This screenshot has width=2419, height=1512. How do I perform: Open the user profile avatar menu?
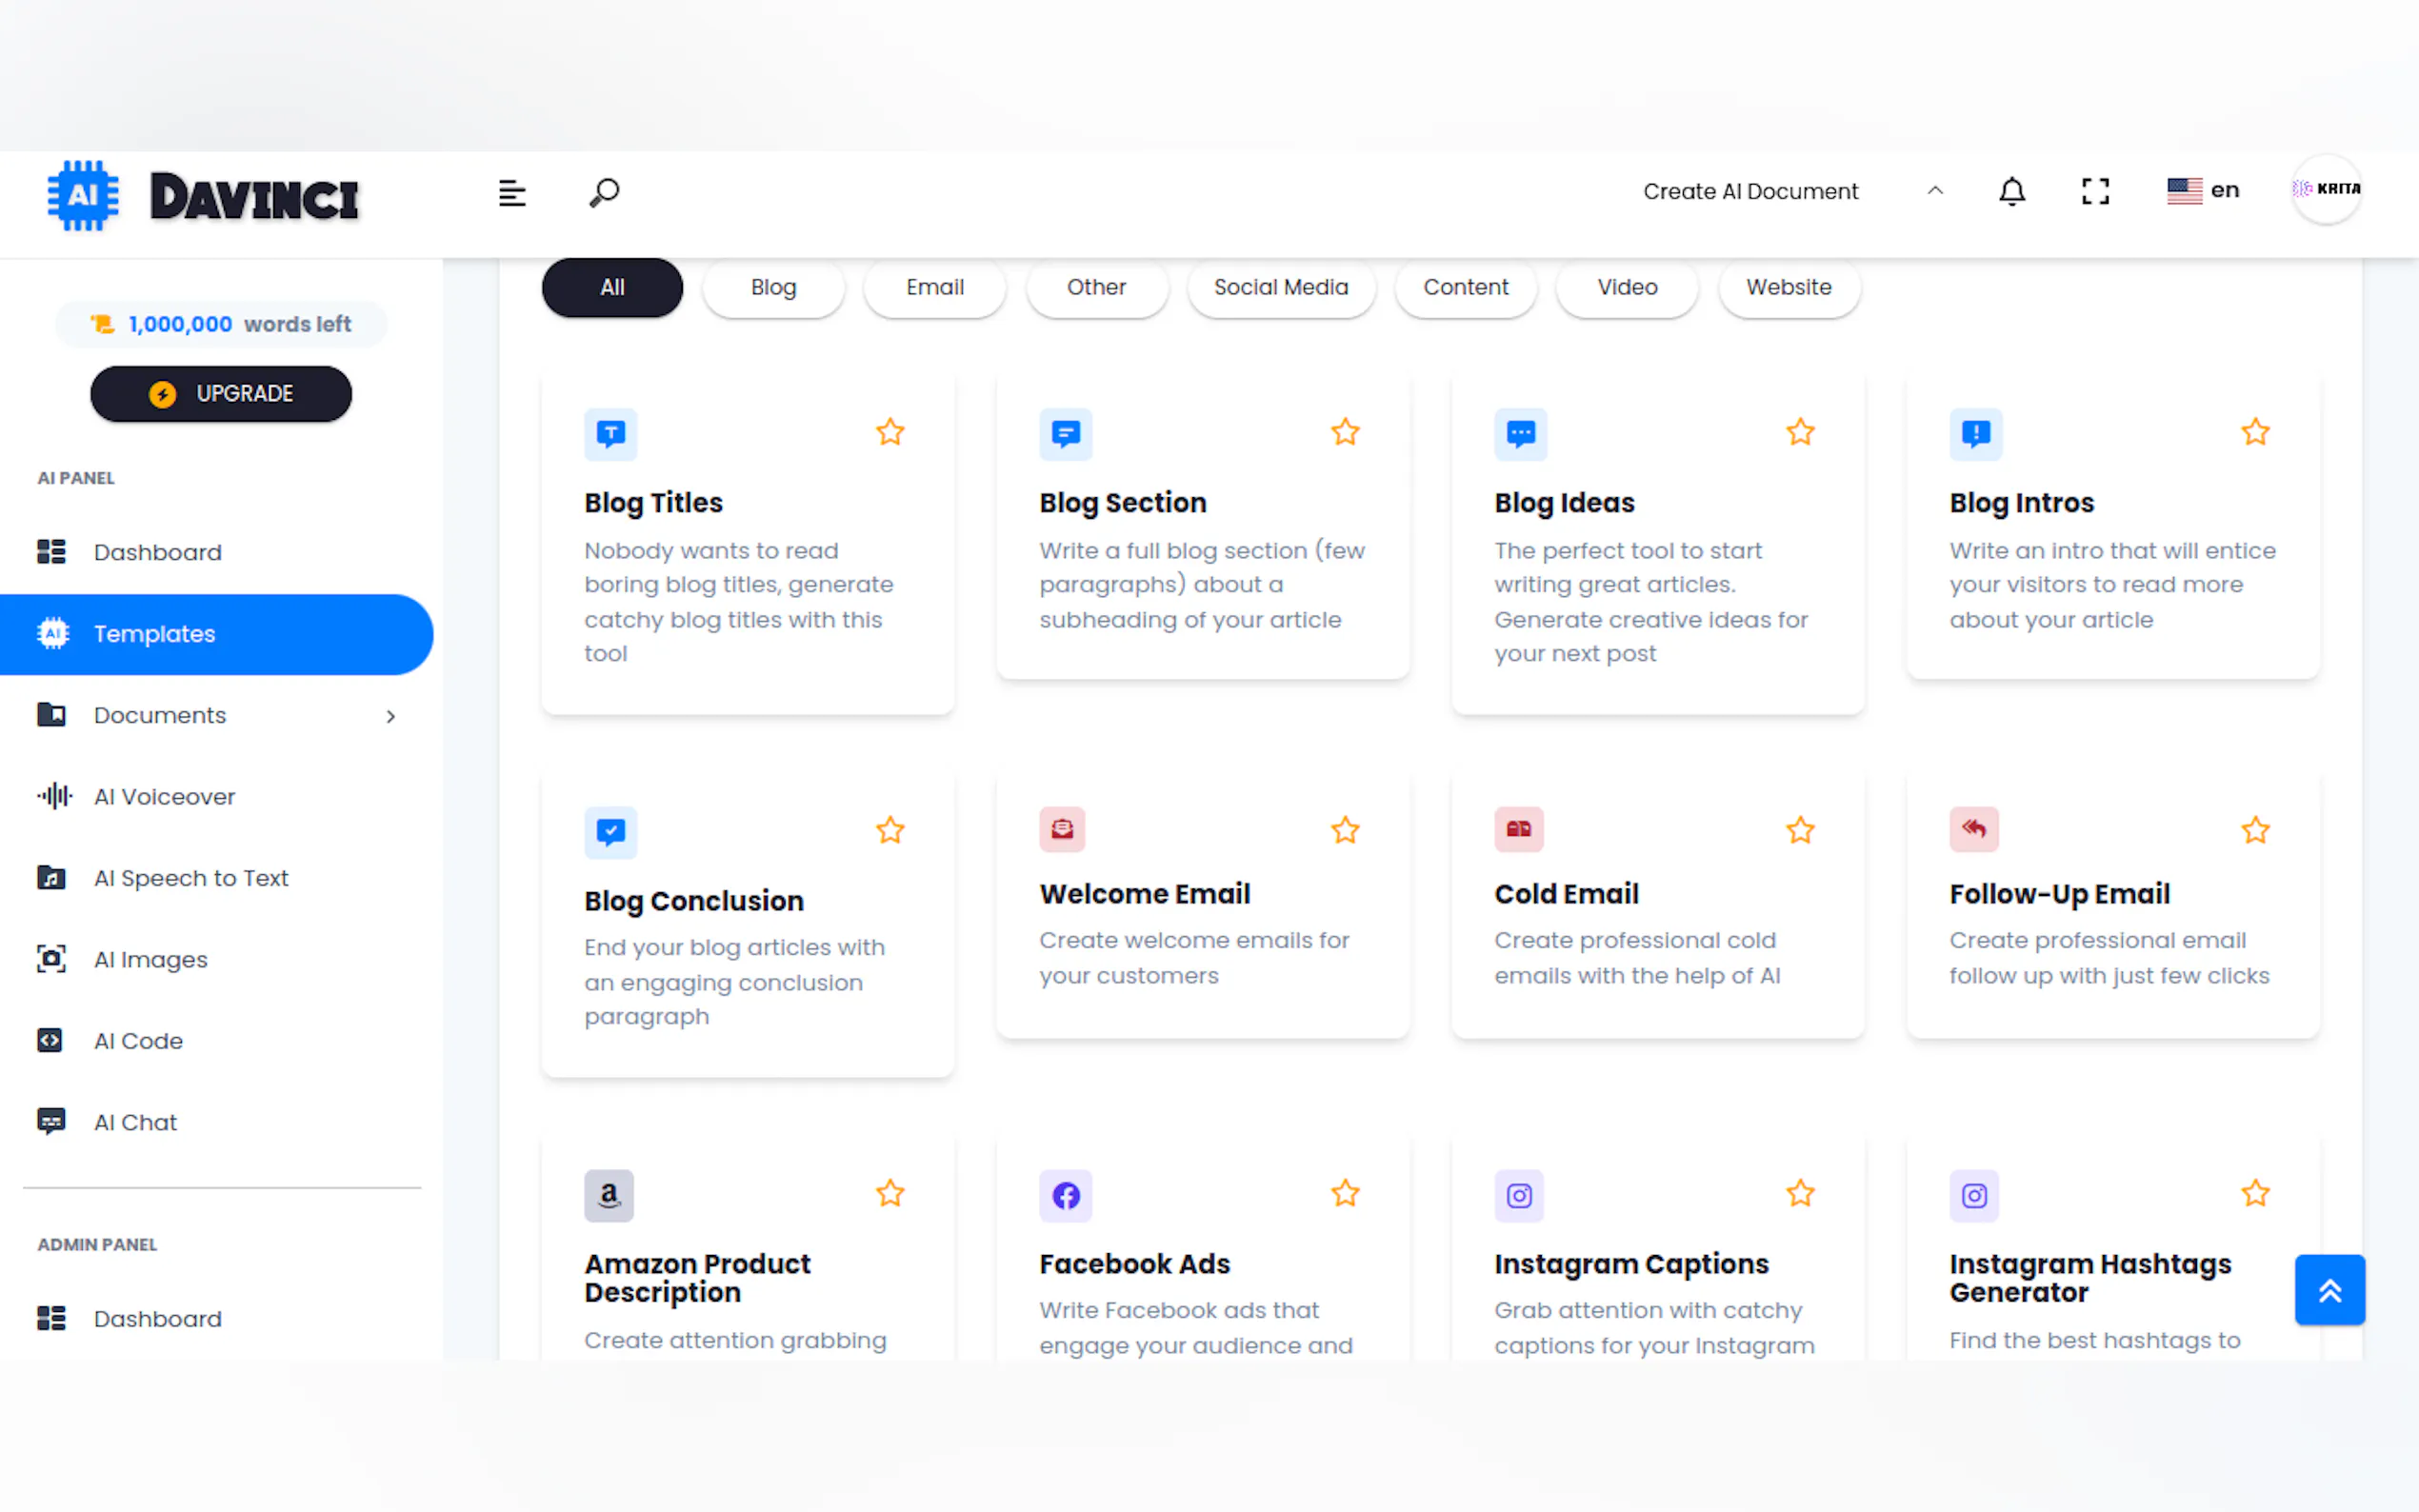coord(2326,189)
